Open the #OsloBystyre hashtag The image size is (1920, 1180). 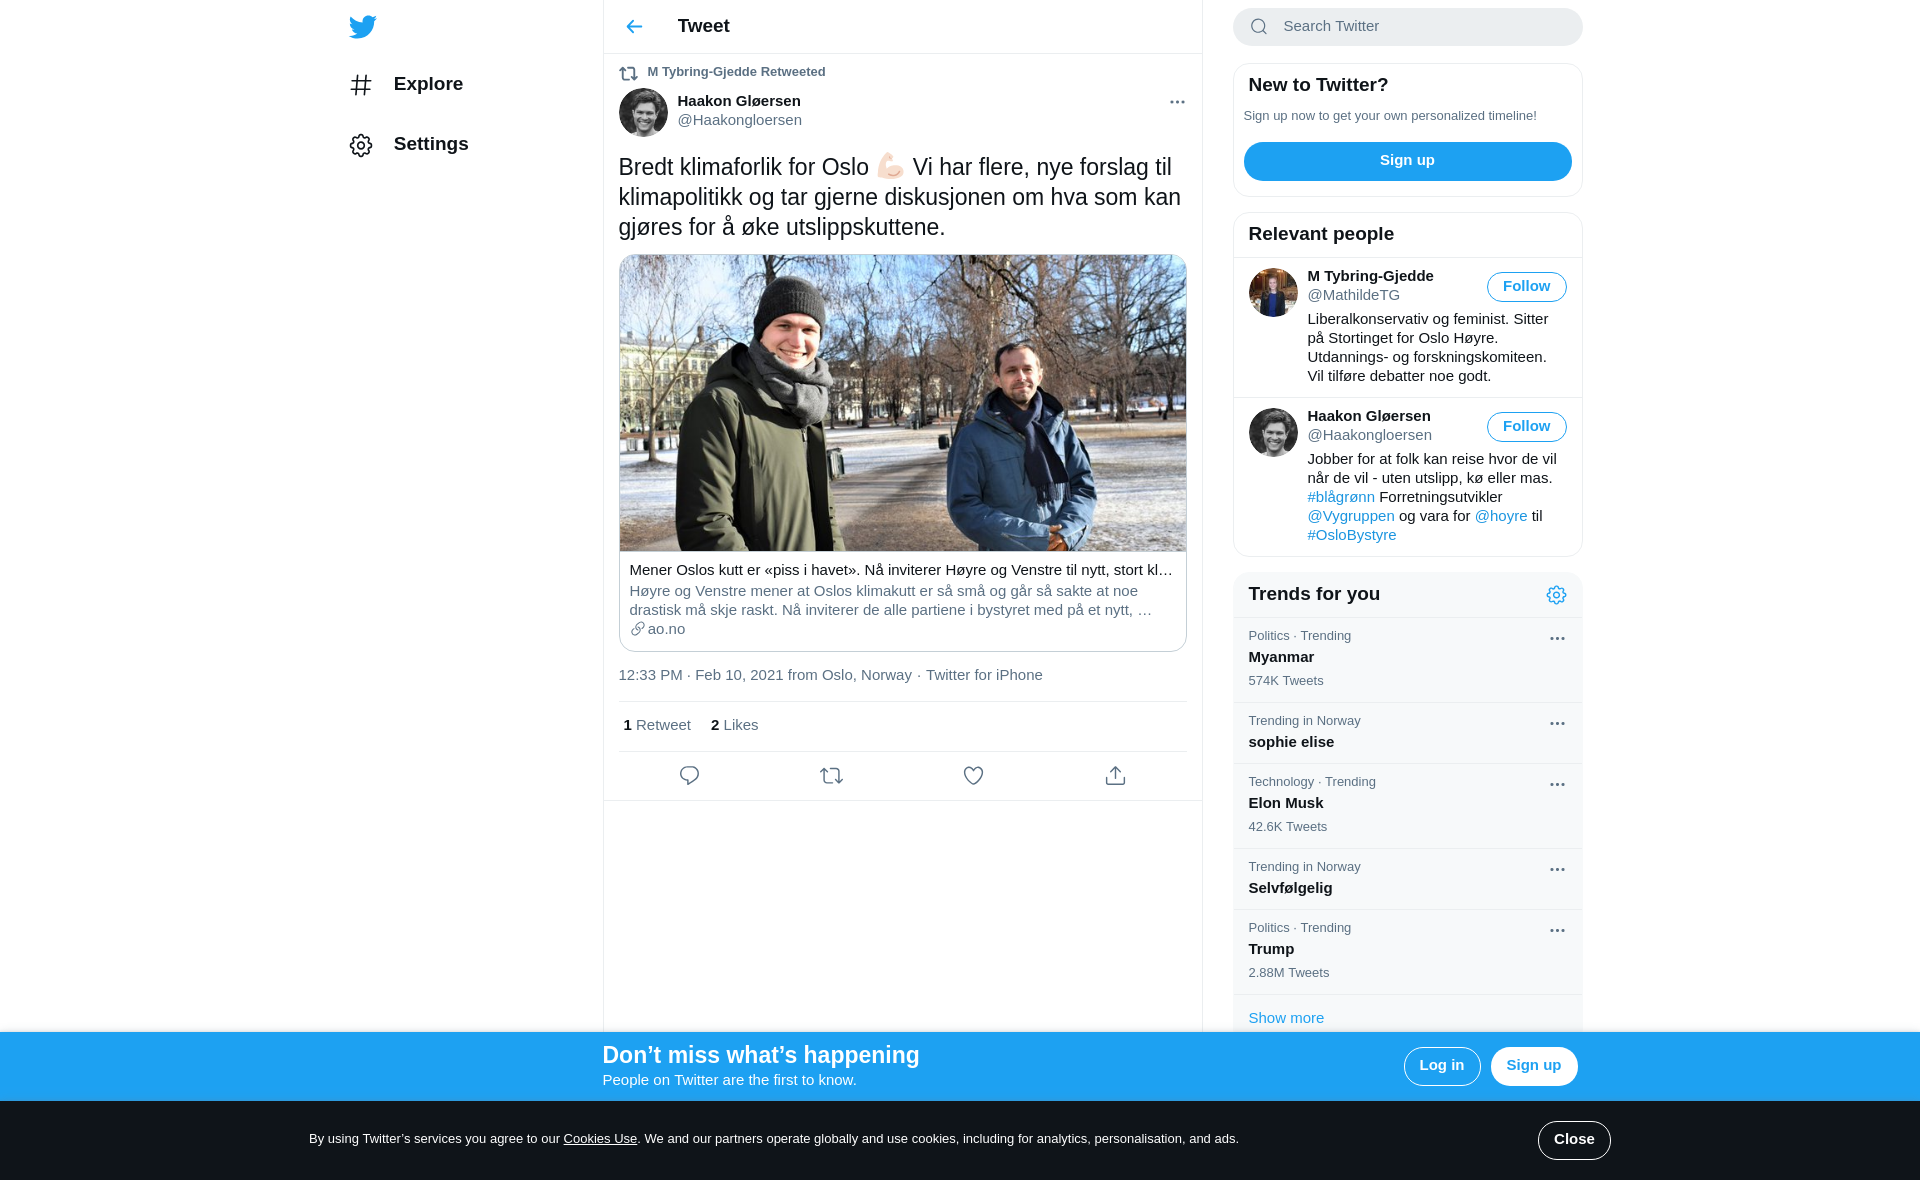pyautogui.click(x=1352, y=535)
